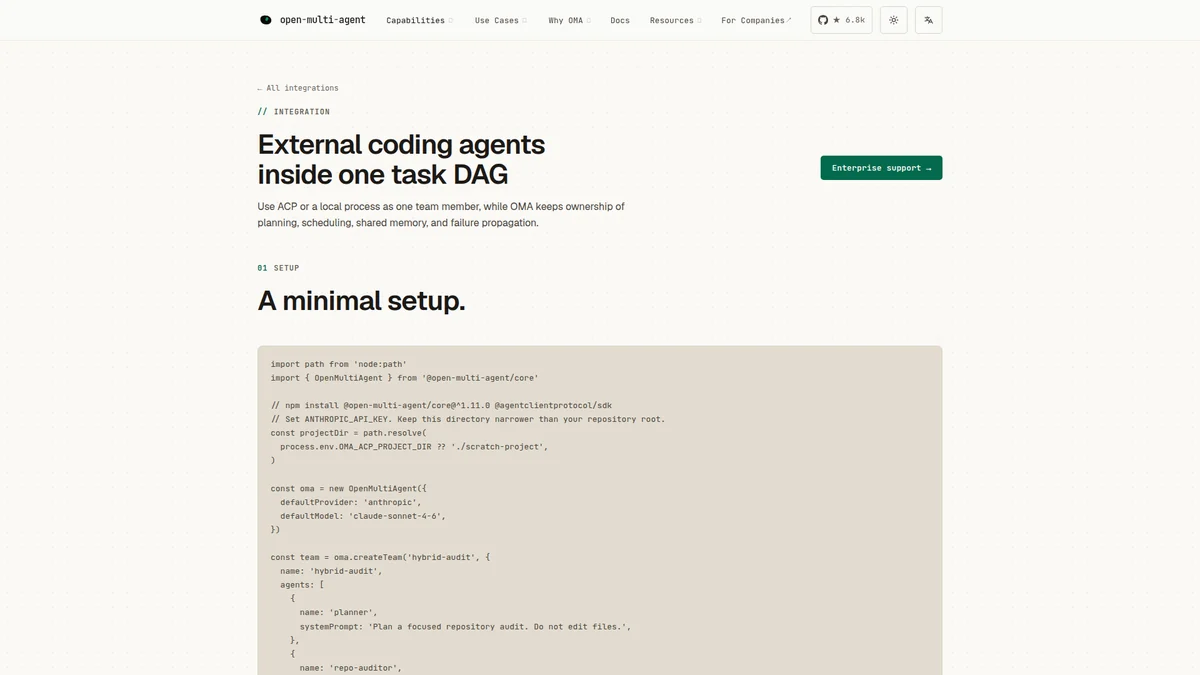Click the 'A minimal setup.' heading
This screenshot has width=1200, height=675.
coord(361,300)
